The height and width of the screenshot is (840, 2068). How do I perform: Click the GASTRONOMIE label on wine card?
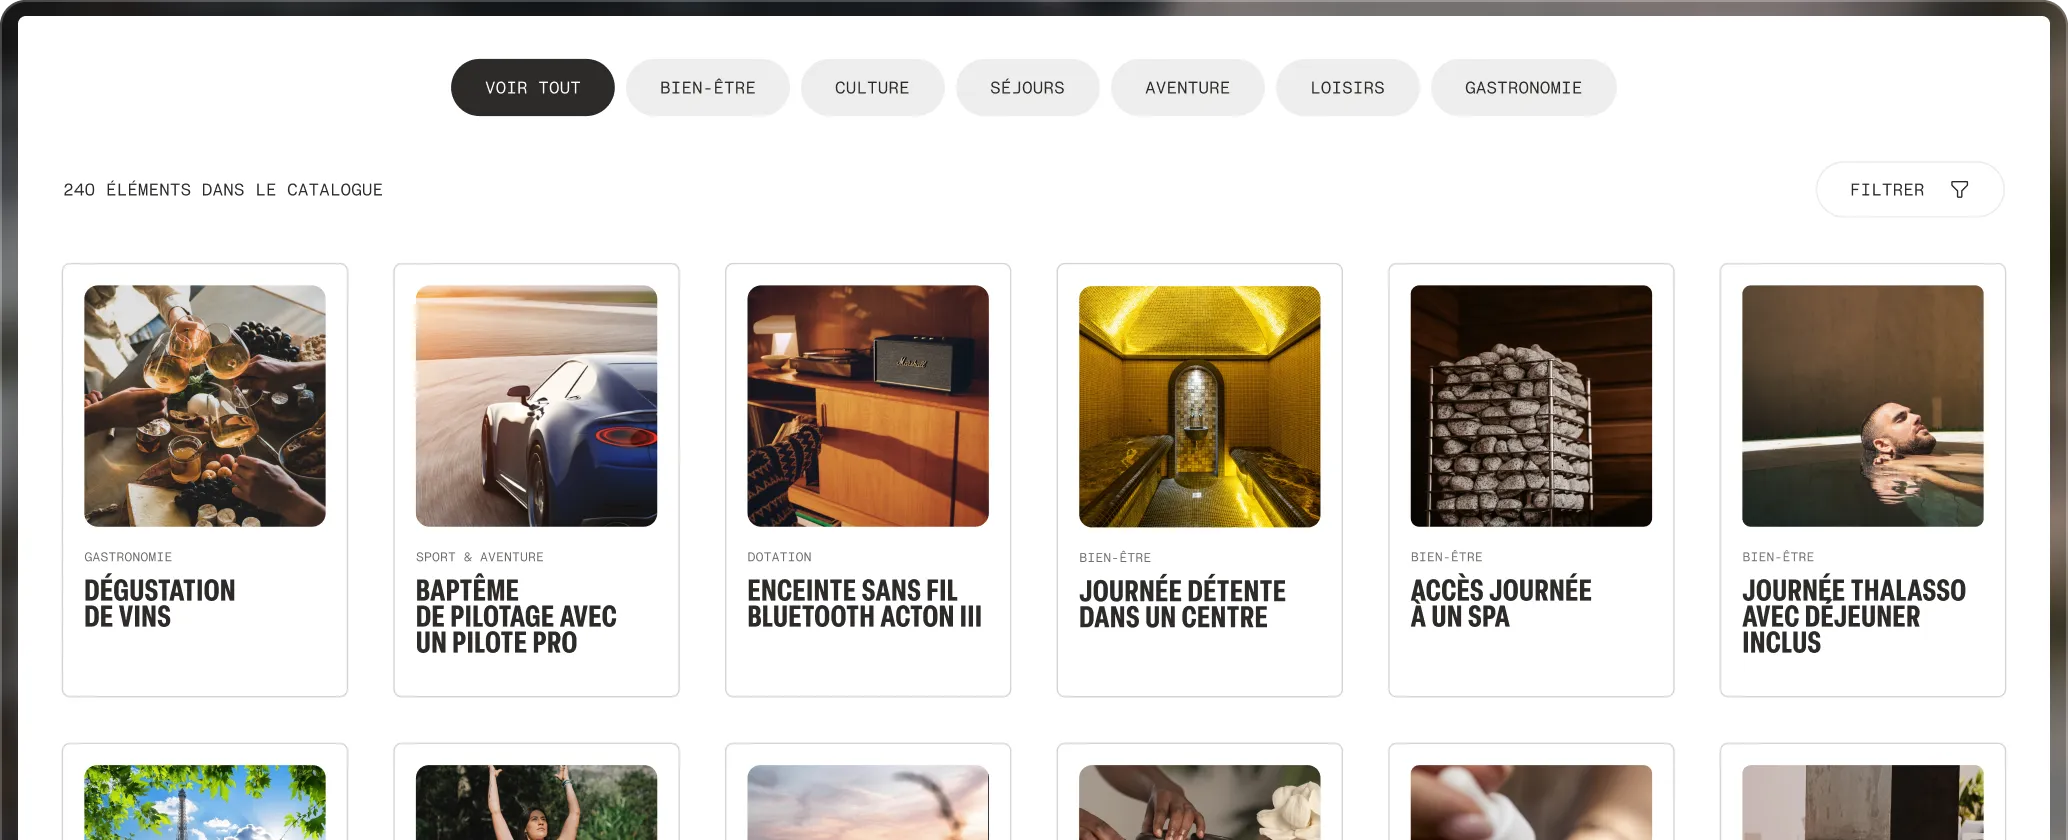click(x=128, y=557)
